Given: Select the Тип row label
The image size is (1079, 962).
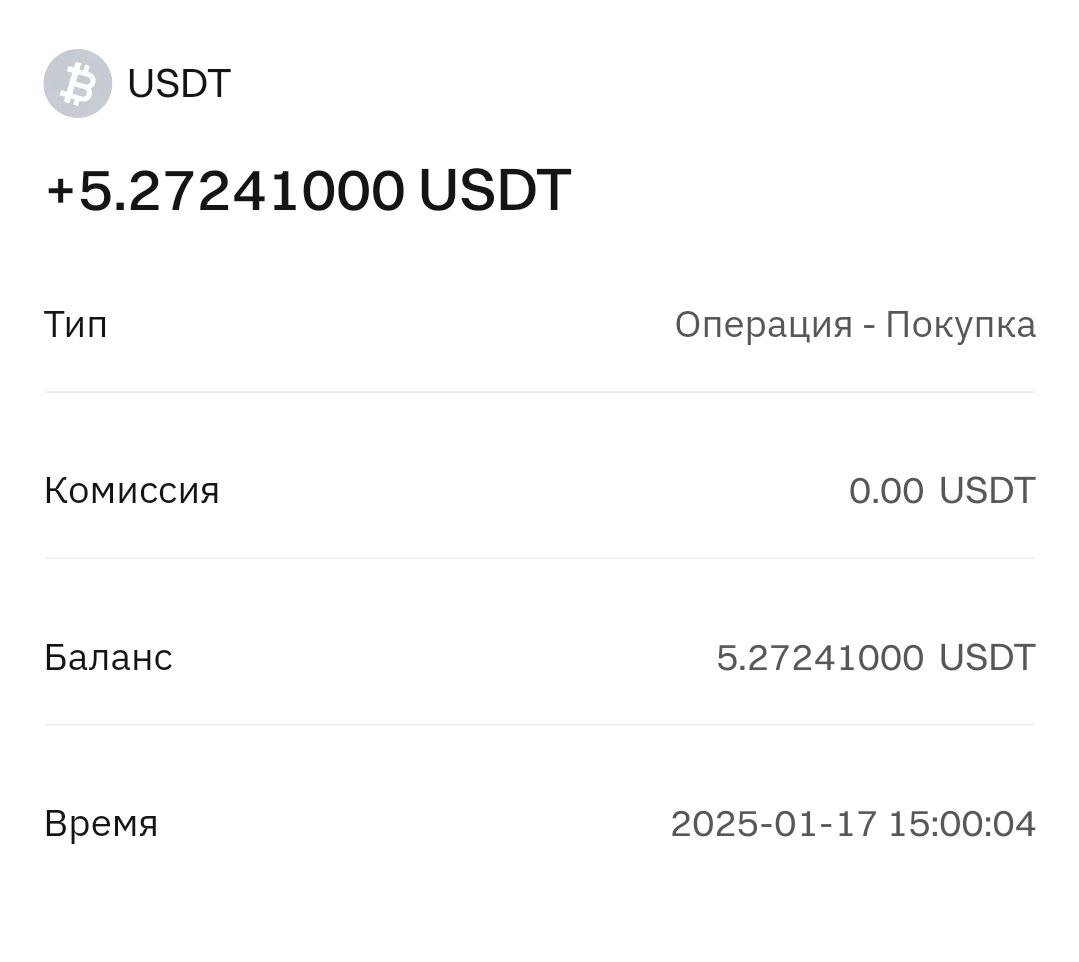Looking at the screenshot, I should [x=76, y=325].
